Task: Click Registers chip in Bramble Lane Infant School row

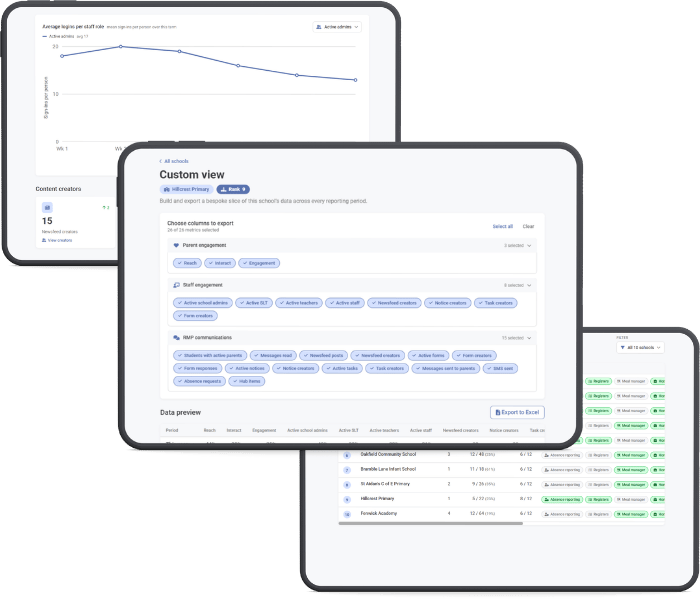Action: 598,470
